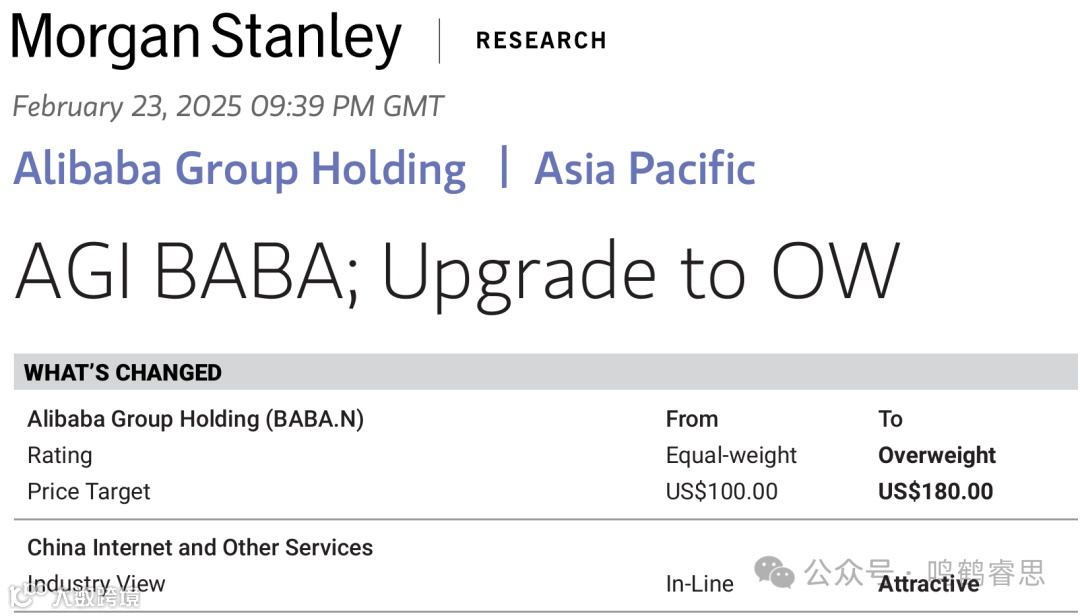This screenshot has width=1080, height=616.
Task: Click the To column header
Action: coord(890,419)
